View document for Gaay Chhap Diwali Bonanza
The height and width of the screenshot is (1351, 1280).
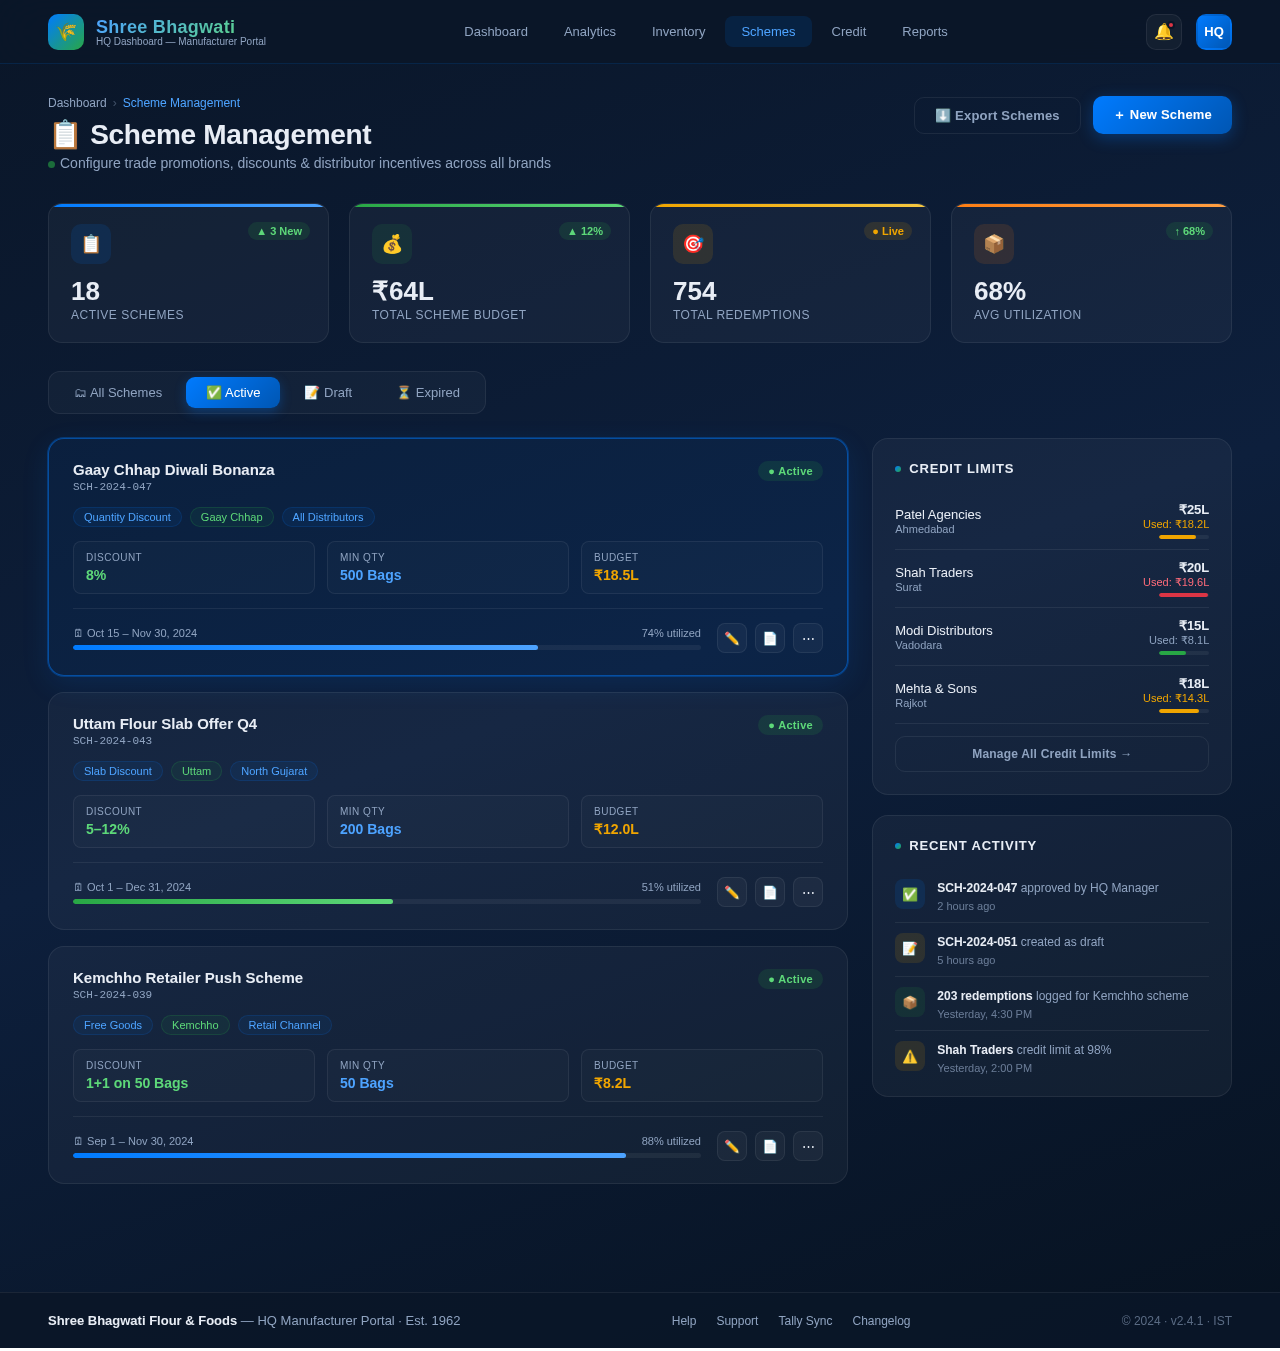[769, 638]
